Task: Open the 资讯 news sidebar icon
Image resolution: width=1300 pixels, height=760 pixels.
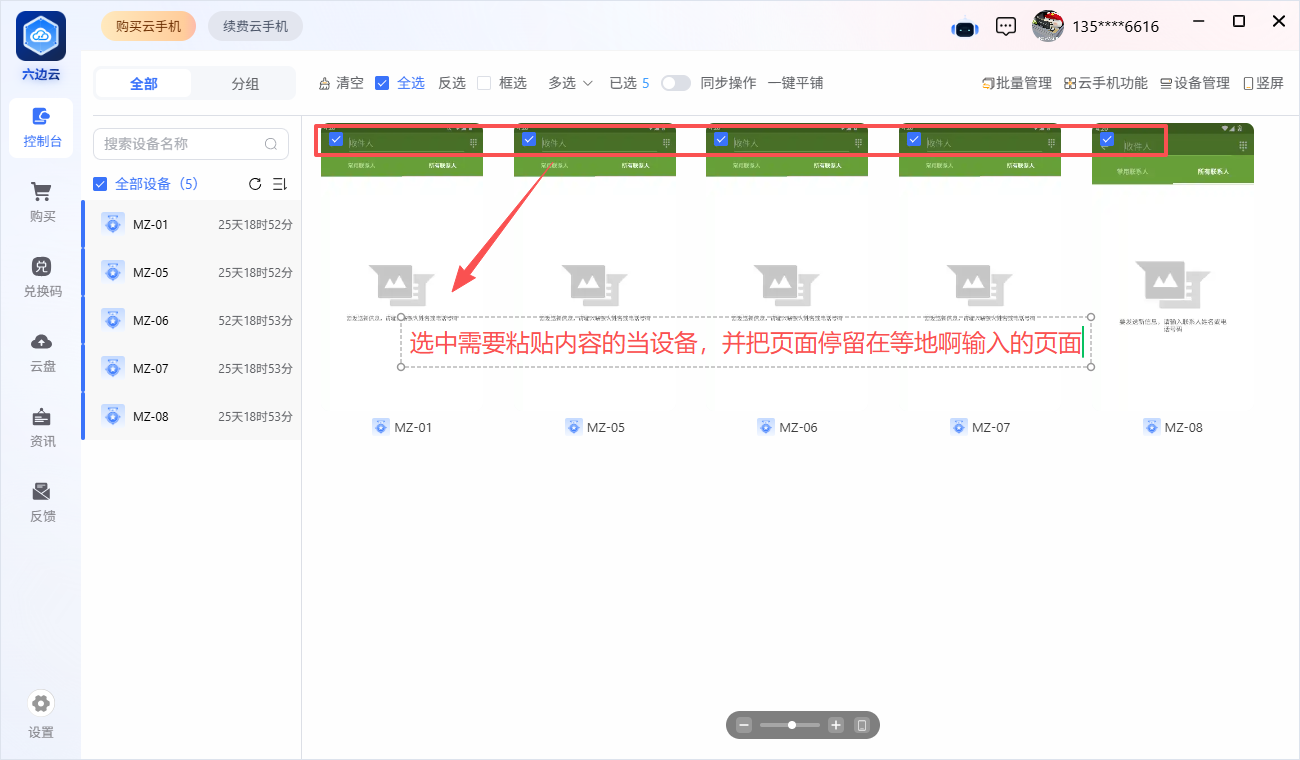Action: click(x=41, y=417)
